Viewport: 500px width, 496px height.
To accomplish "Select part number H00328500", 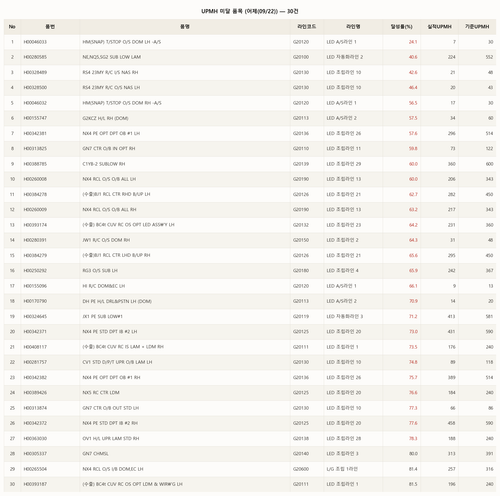I will pos(35,88).
